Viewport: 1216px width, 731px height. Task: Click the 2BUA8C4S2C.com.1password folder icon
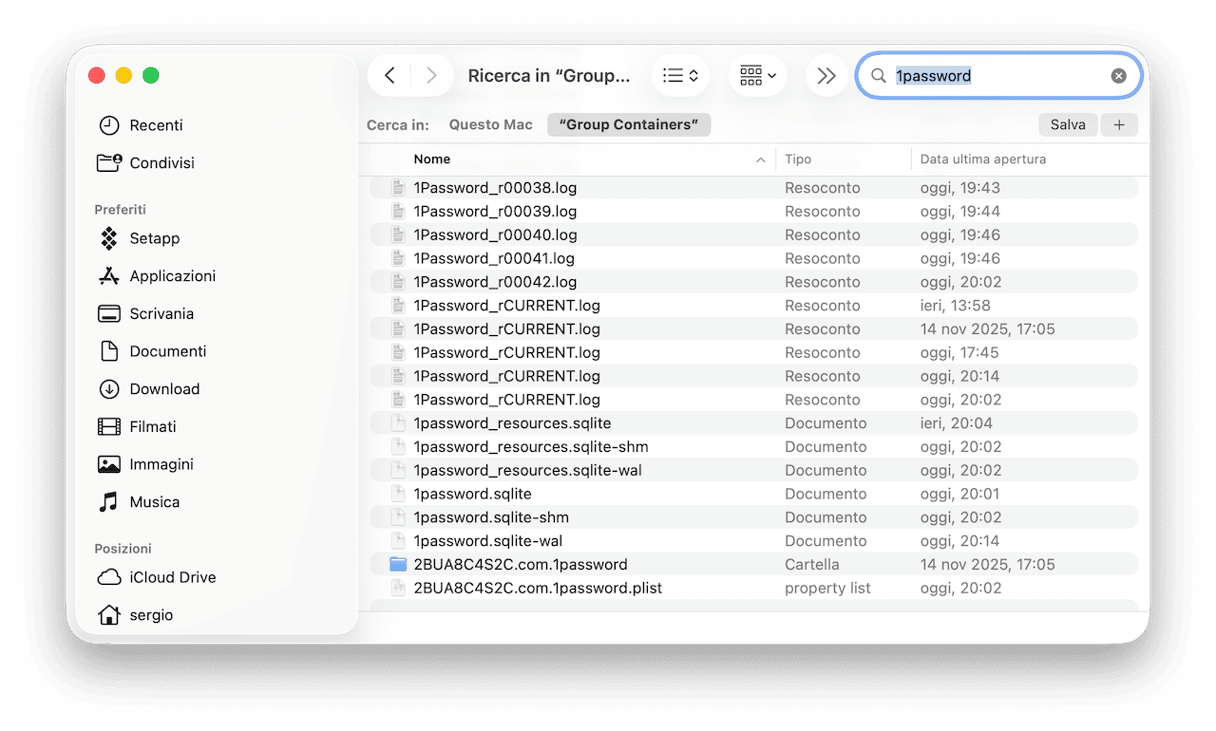pos(398,565)
